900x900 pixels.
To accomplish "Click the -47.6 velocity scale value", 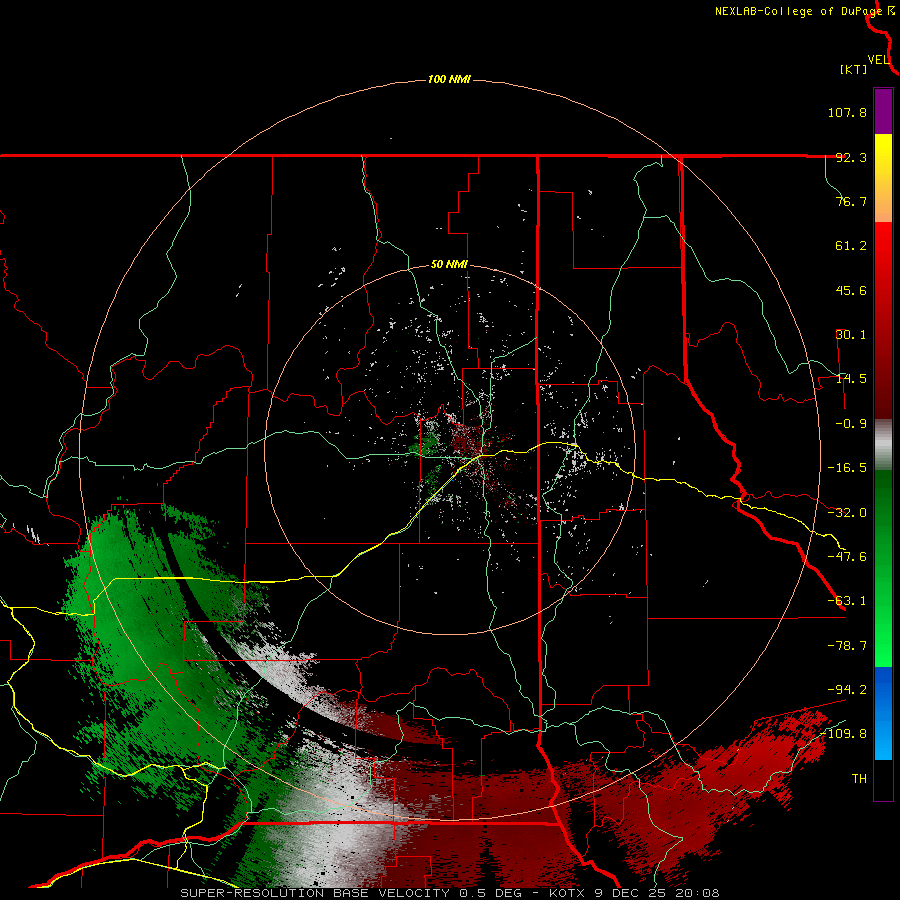I will (x=847, y=557).
